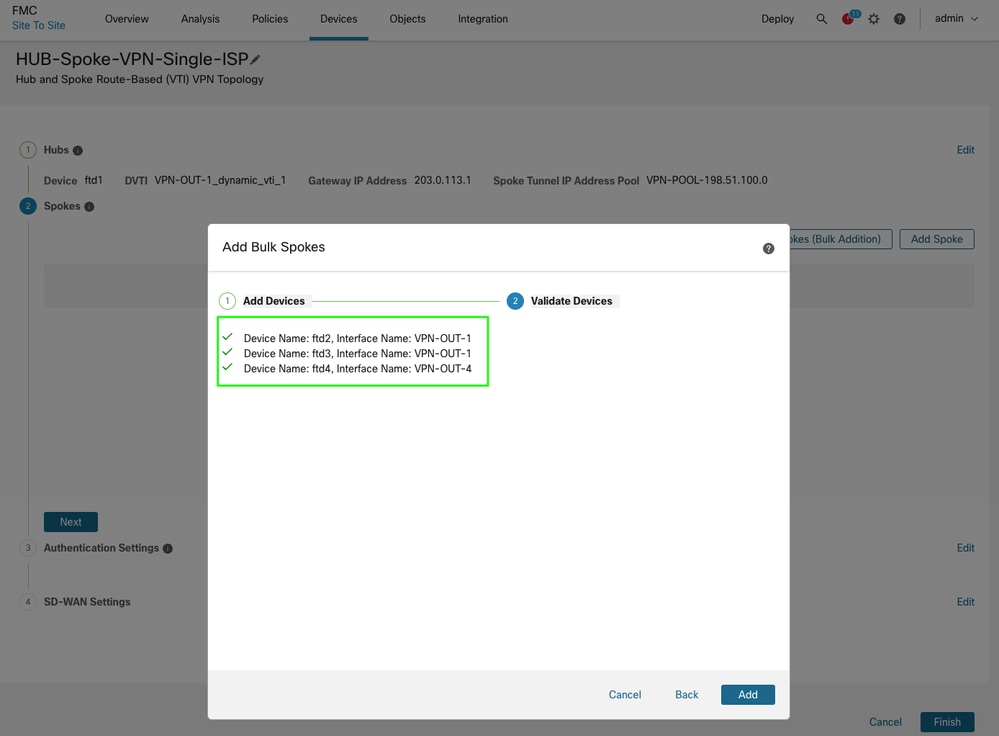Expand the admin user dropdown
Viewport: 999px width, 736px height.
(956, 19)
